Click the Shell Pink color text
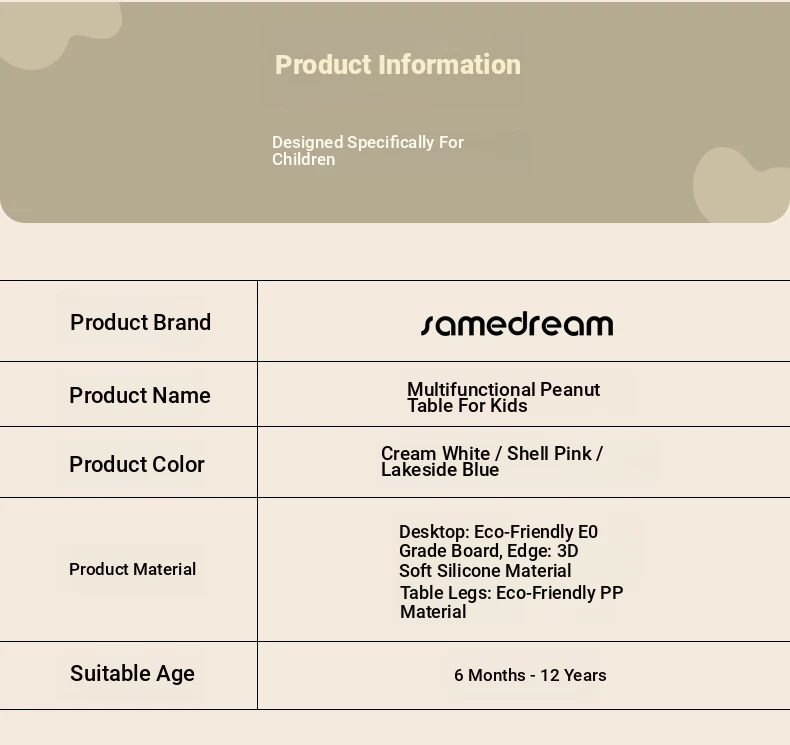The image size is (790, 745). 549,453
